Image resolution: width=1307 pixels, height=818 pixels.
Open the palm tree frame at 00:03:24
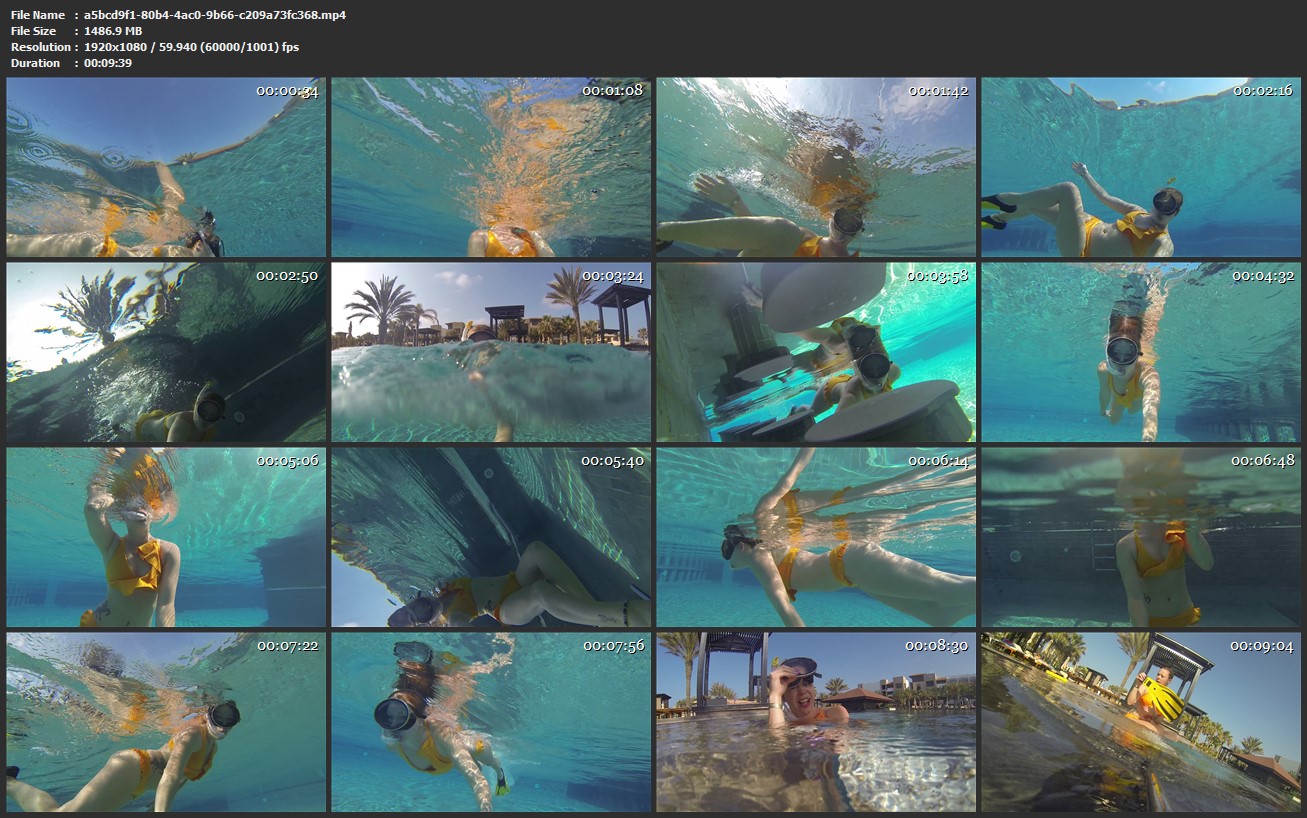pos(491,352)
